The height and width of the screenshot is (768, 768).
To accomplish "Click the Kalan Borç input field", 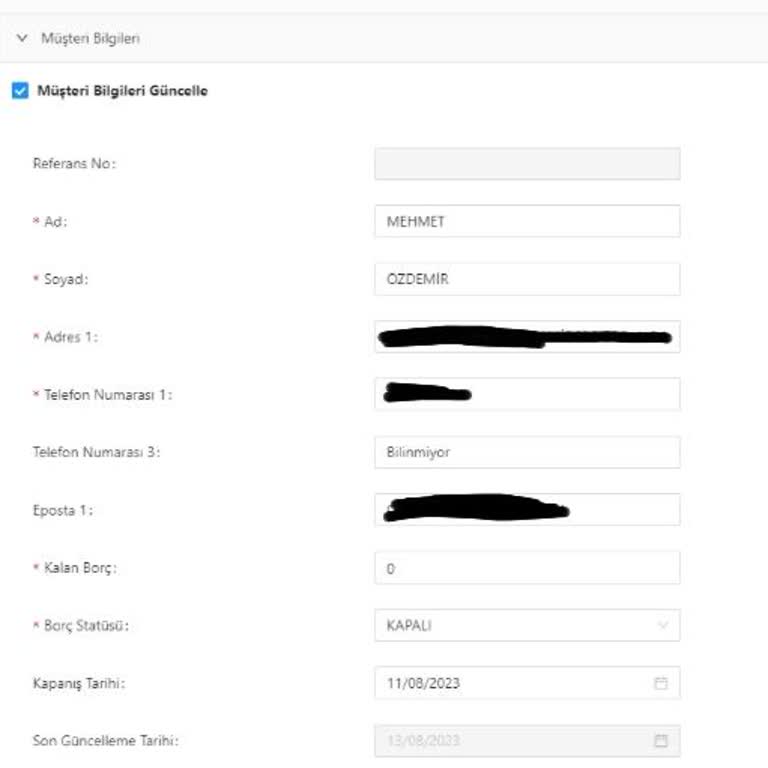I will [x=527, y=568].
